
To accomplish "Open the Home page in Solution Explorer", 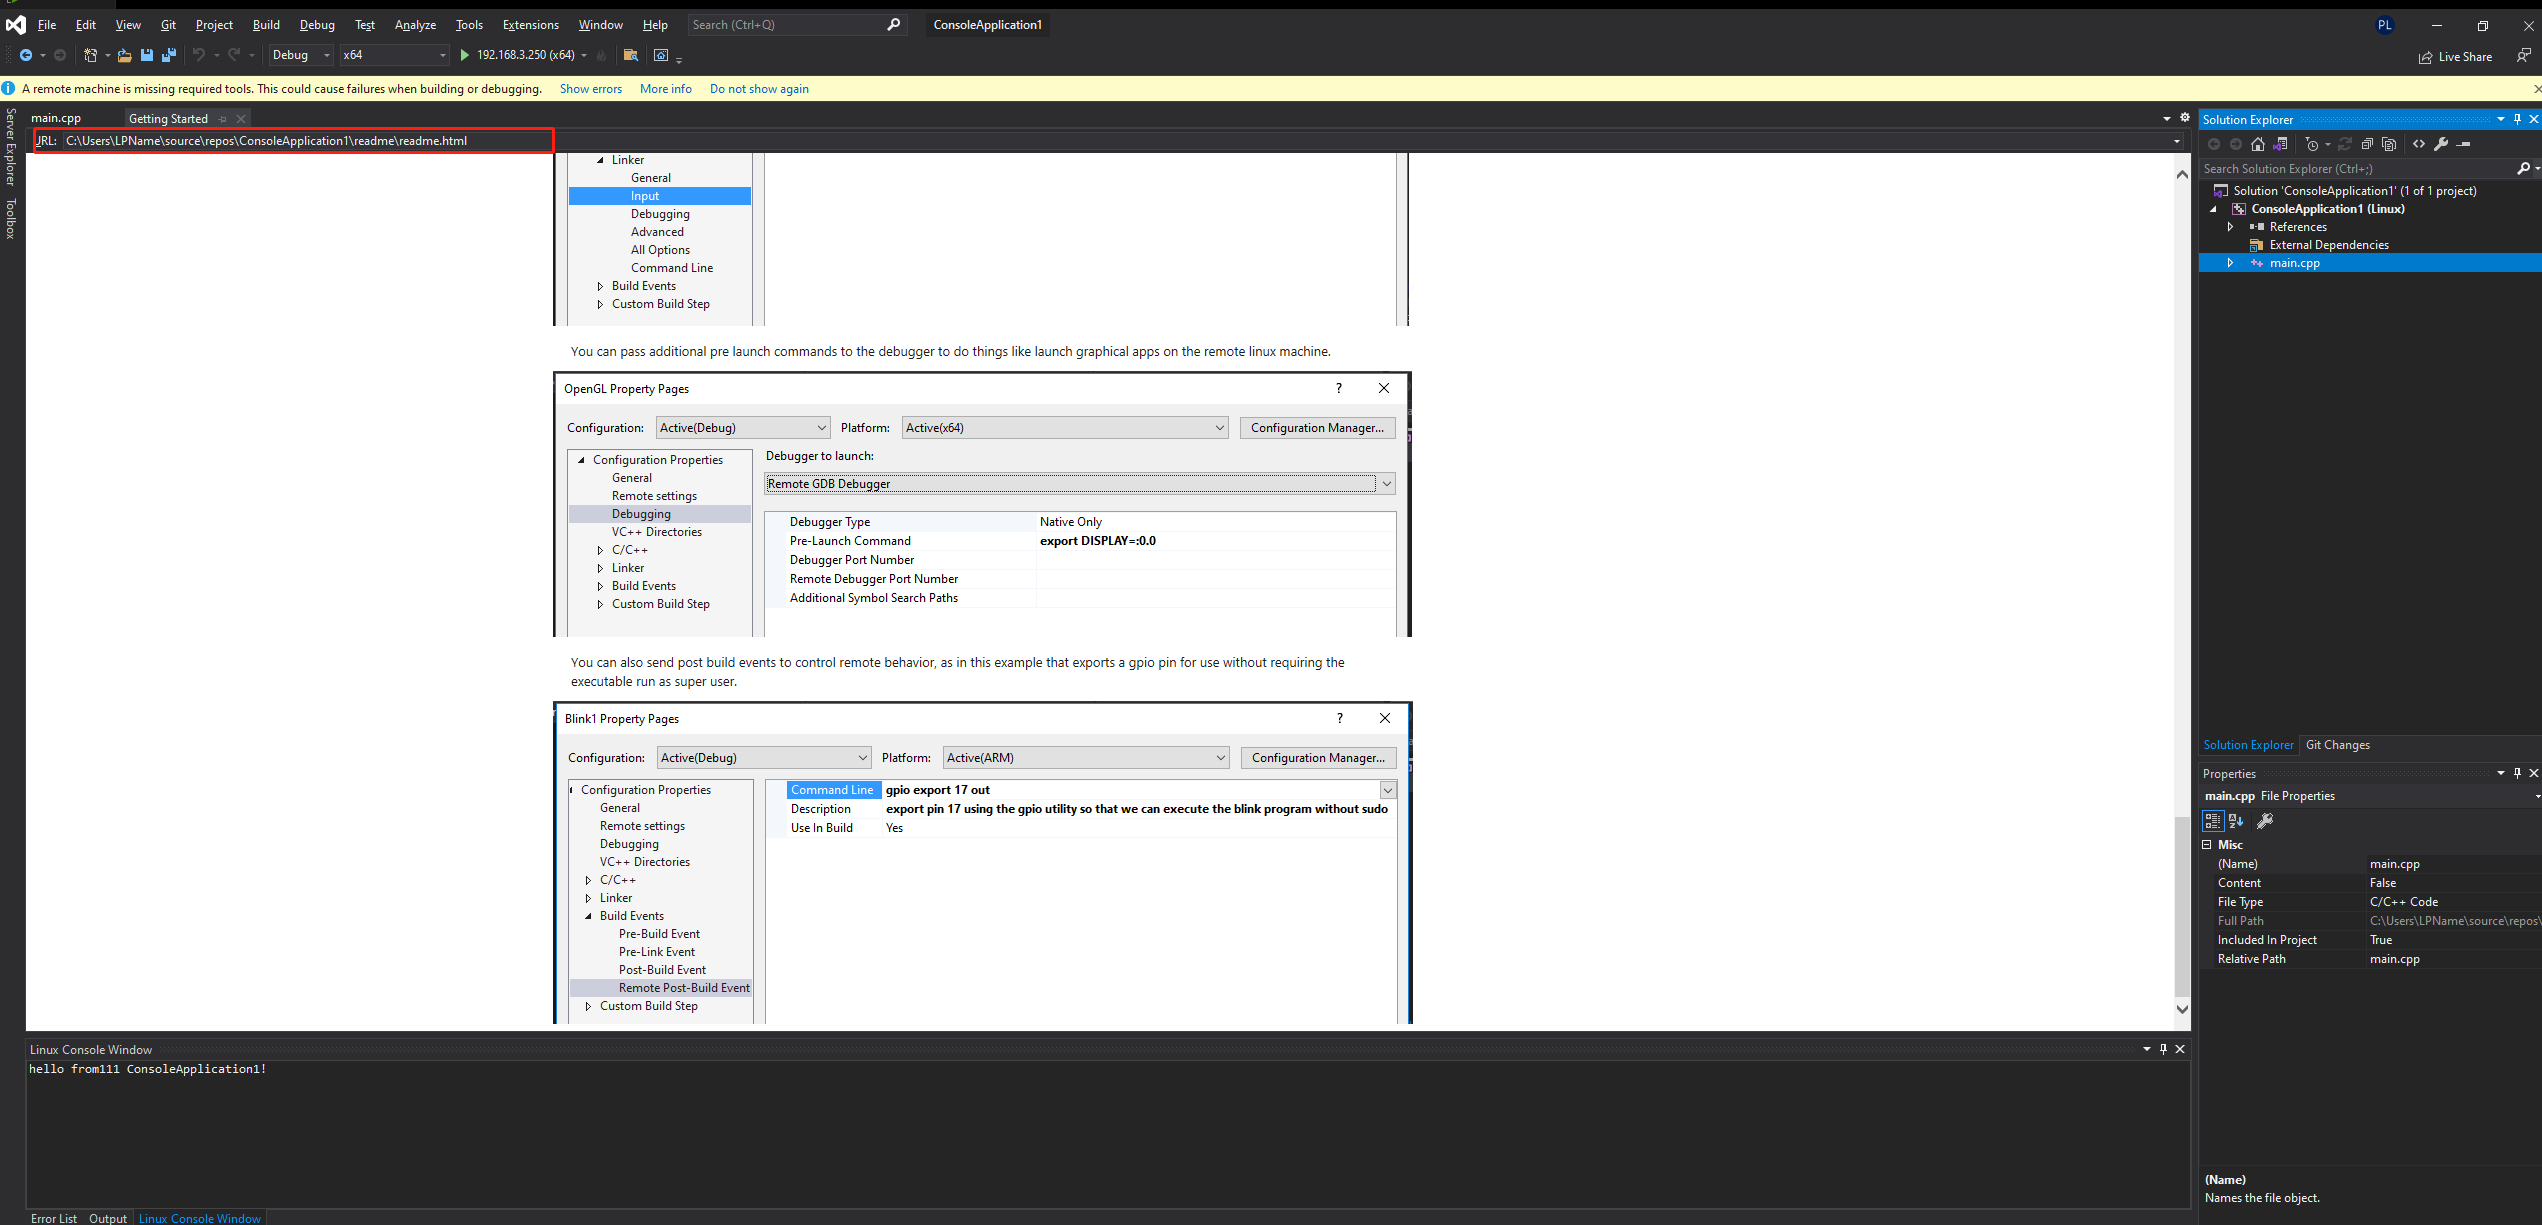I will coord(2258,143).
